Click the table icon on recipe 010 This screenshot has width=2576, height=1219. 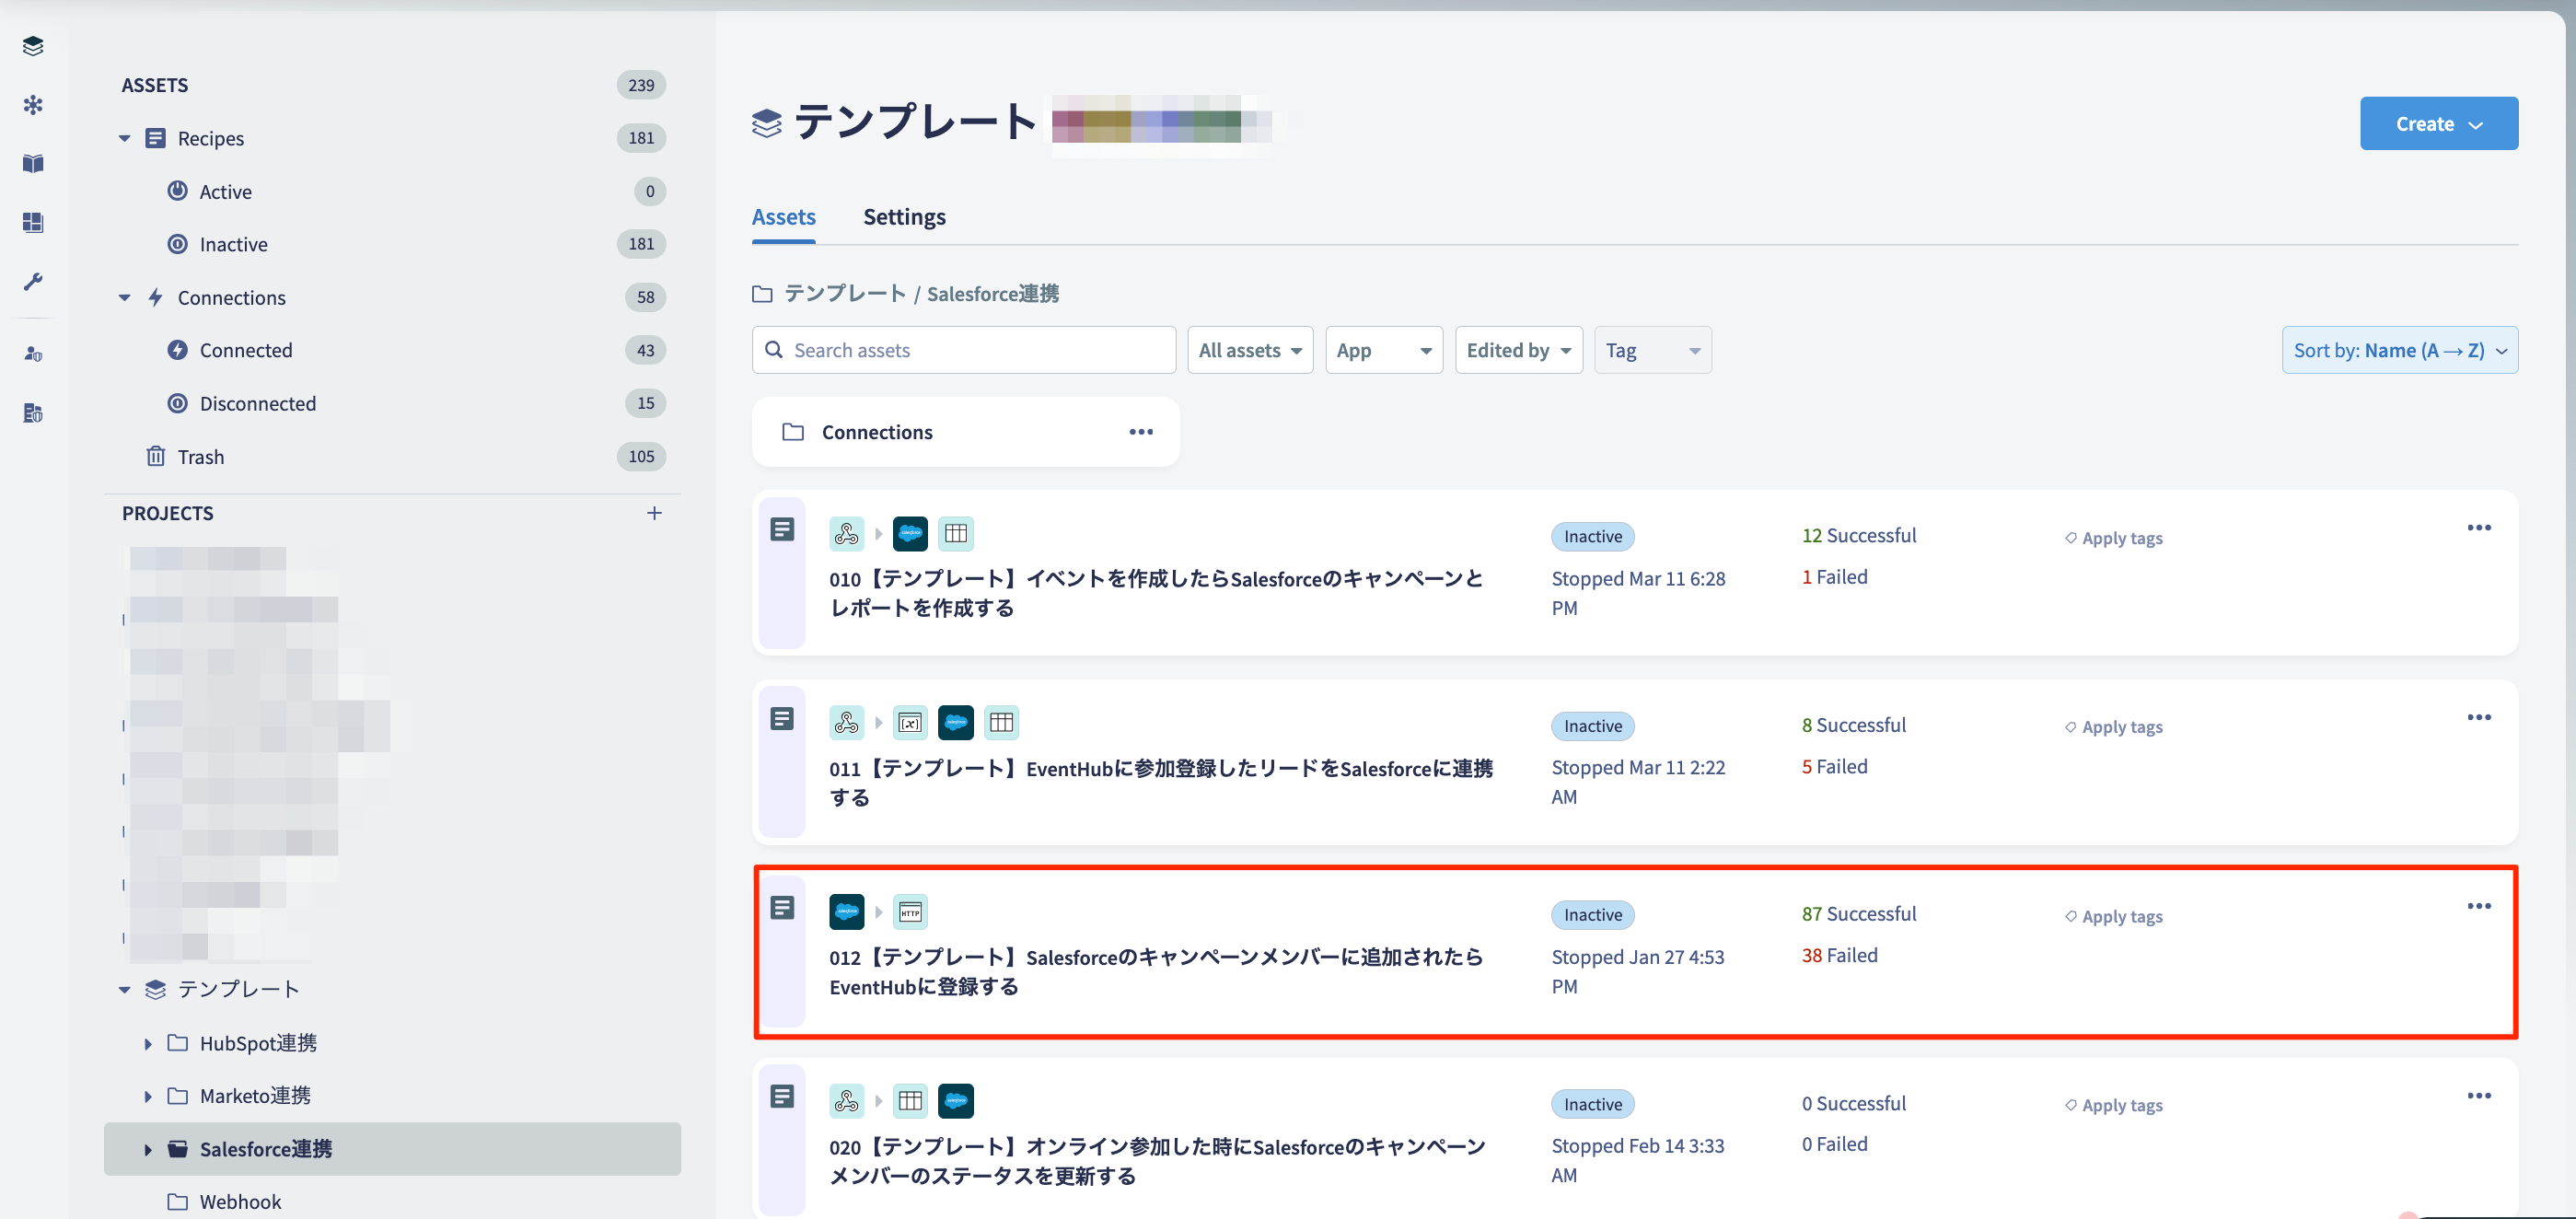click(x=956, y=534)
